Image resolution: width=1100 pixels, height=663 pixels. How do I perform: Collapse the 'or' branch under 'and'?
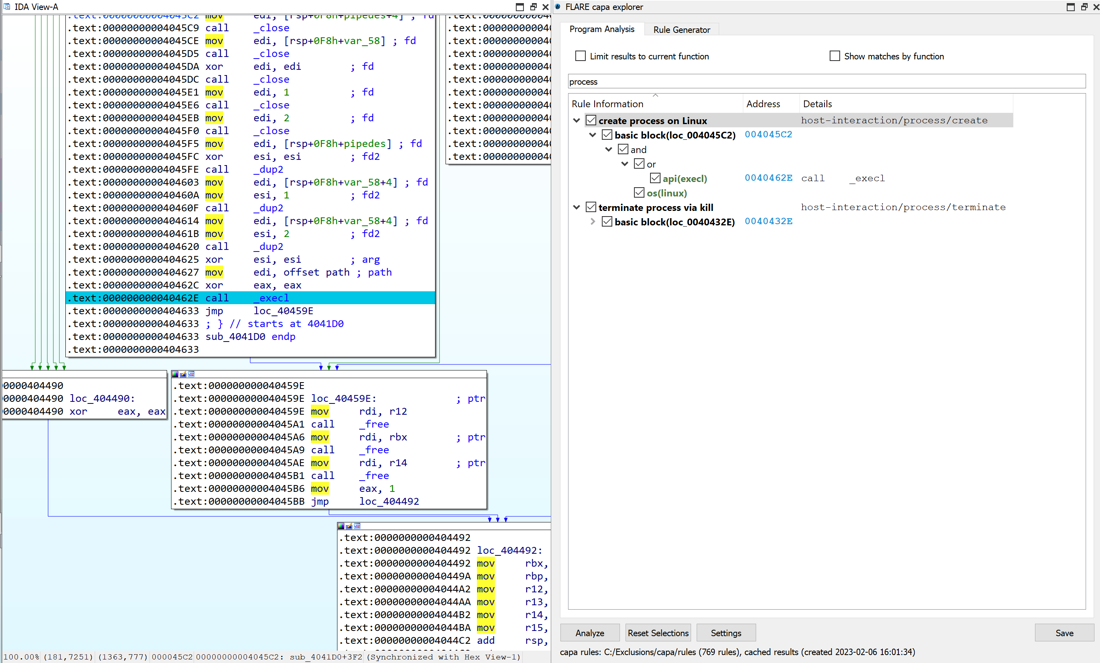pyautogui.click(x=624, y=163)
